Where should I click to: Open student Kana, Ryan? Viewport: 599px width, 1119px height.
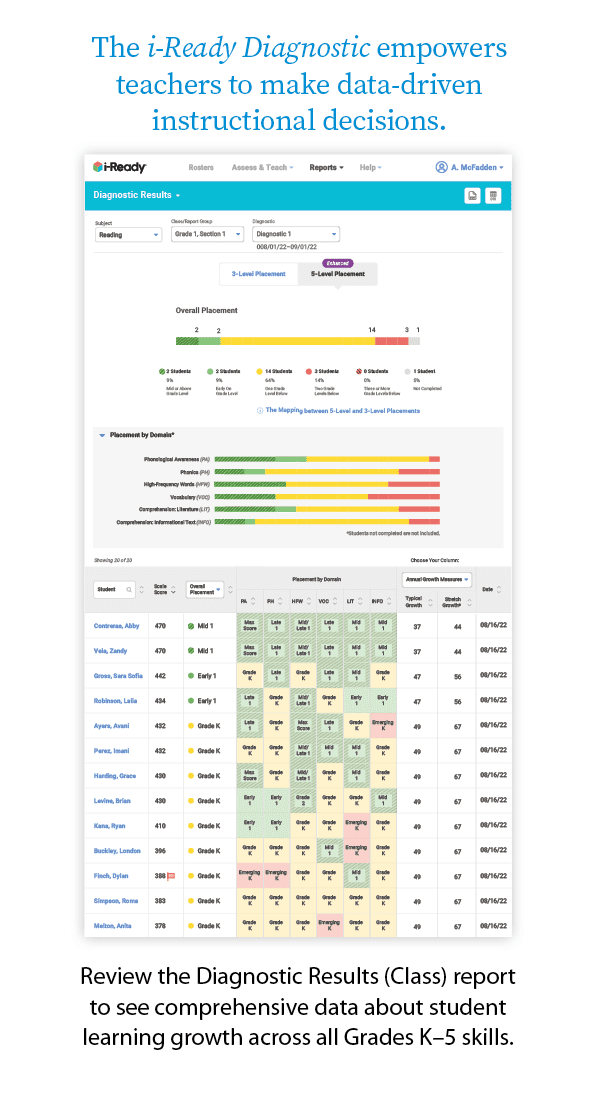click(x=109, y=826)
